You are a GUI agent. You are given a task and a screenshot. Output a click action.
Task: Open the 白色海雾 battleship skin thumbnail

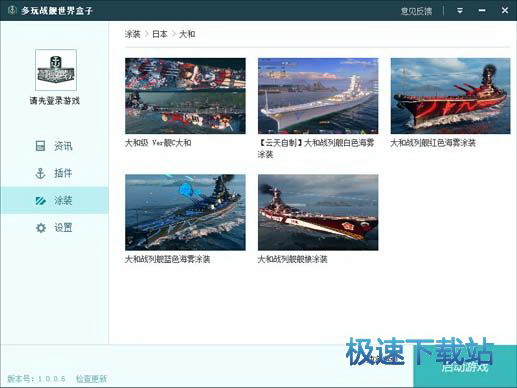point(318,96)
